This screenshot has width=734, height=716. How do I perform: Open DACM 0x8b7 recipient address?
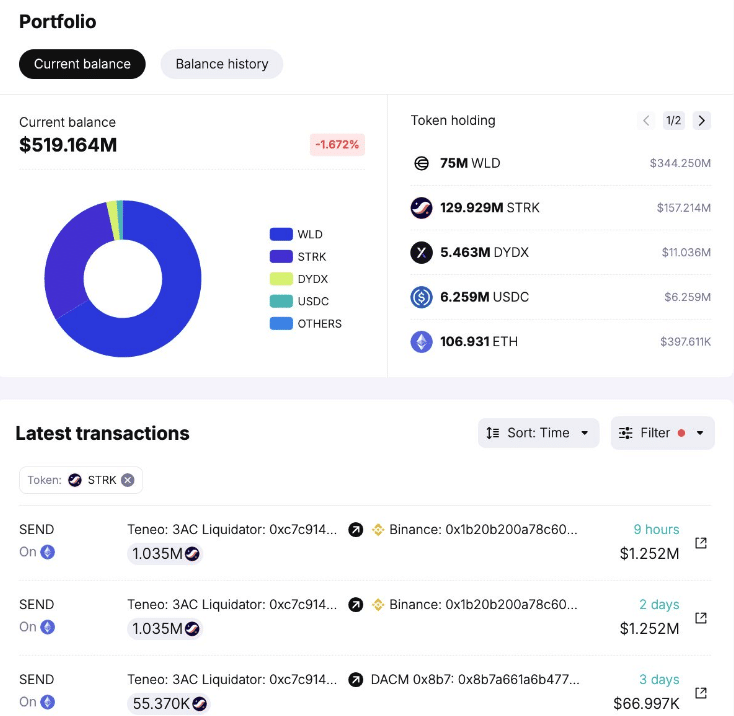click(x=475, y=679)
